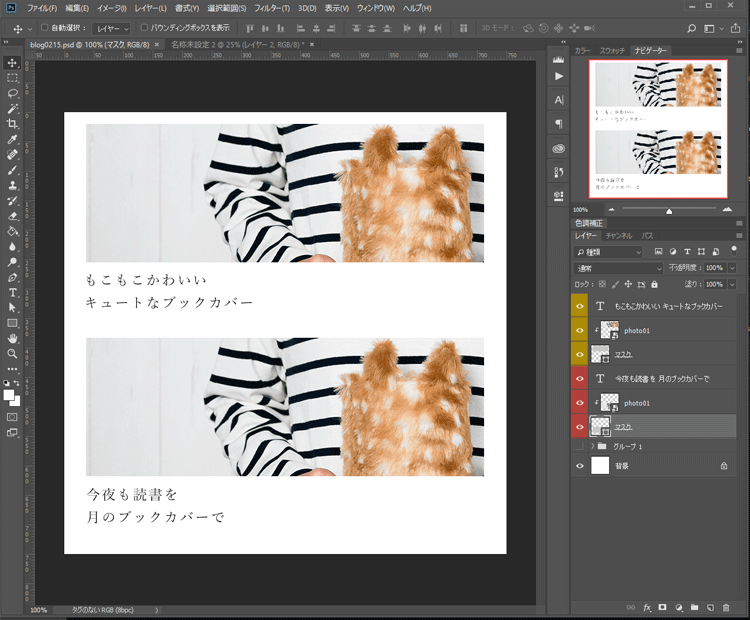Select the Eraser tool
The height and width of the screenshot is (620, 750).
point(12,216)
